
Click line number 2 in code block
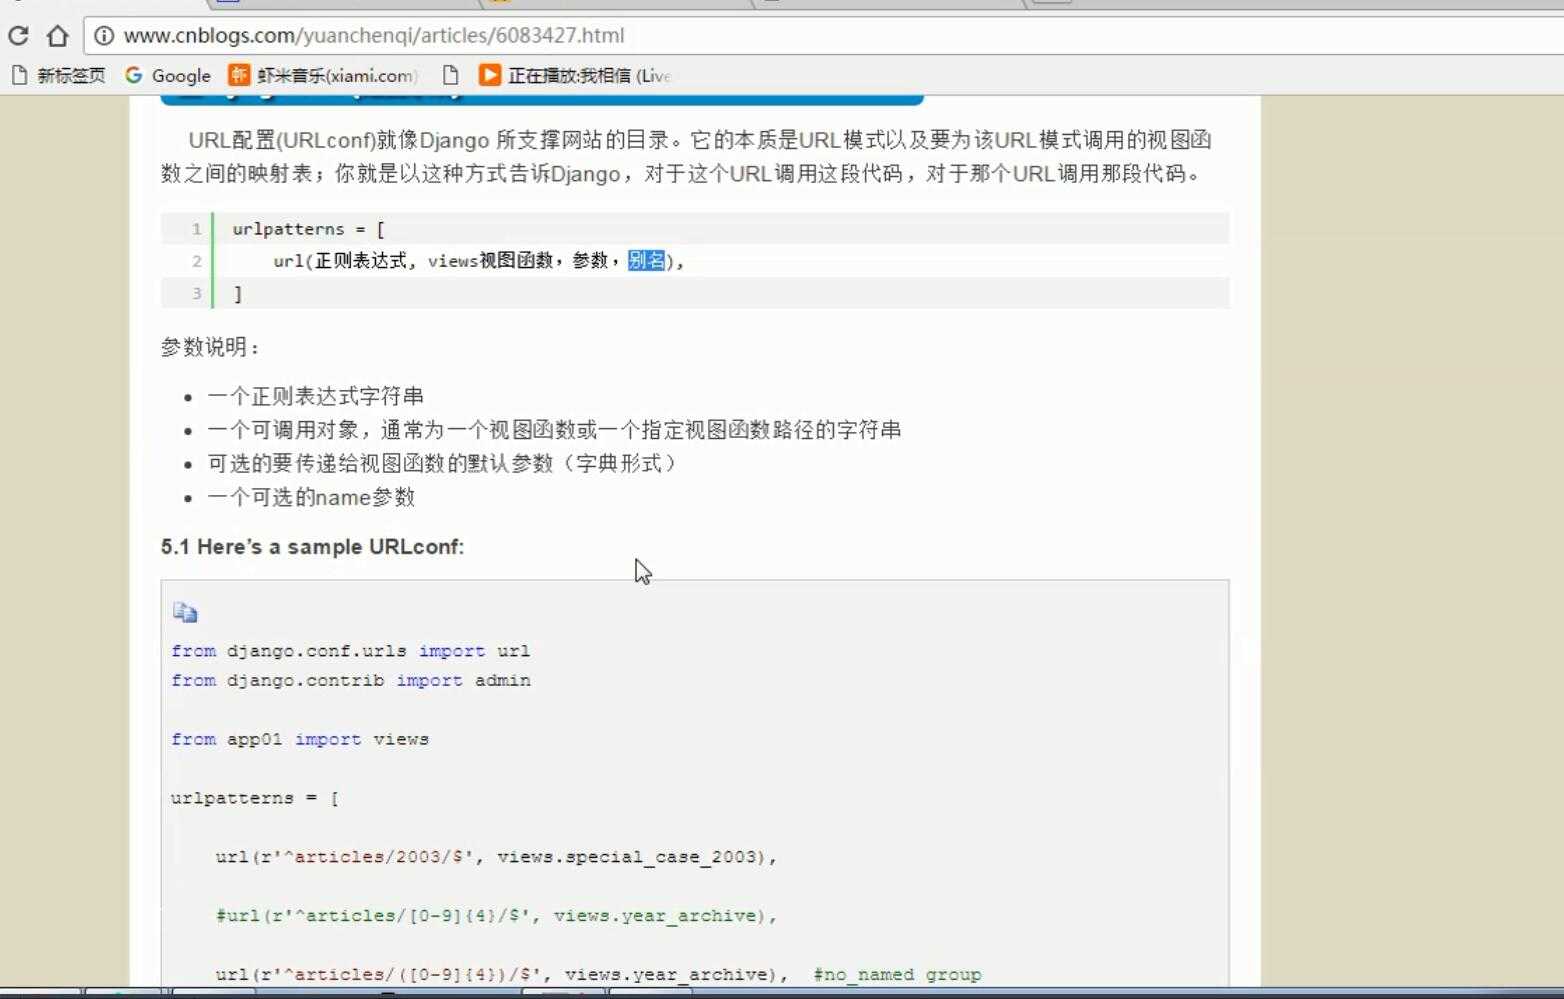point(197,261)
